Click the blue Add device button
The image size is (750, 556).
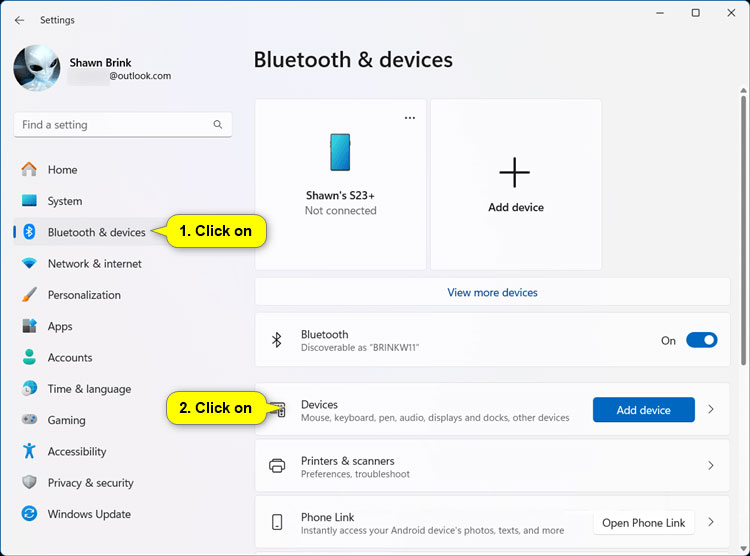644,410
